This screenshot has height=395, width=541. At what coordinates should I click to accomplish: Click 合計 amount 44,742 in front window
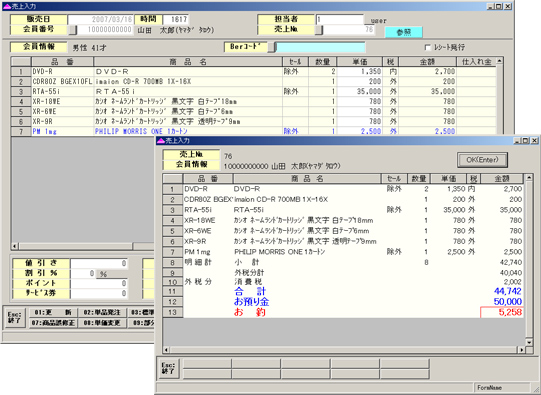508,292
